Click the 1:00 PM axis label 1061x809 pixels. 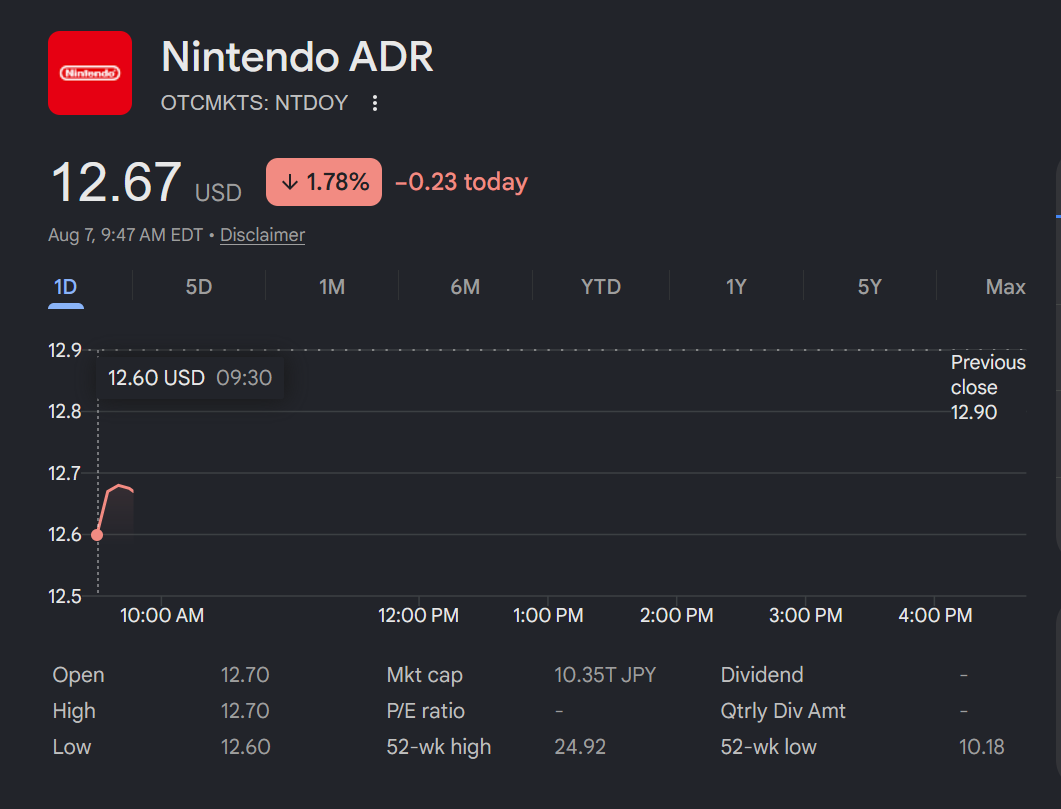click(548, 616)
